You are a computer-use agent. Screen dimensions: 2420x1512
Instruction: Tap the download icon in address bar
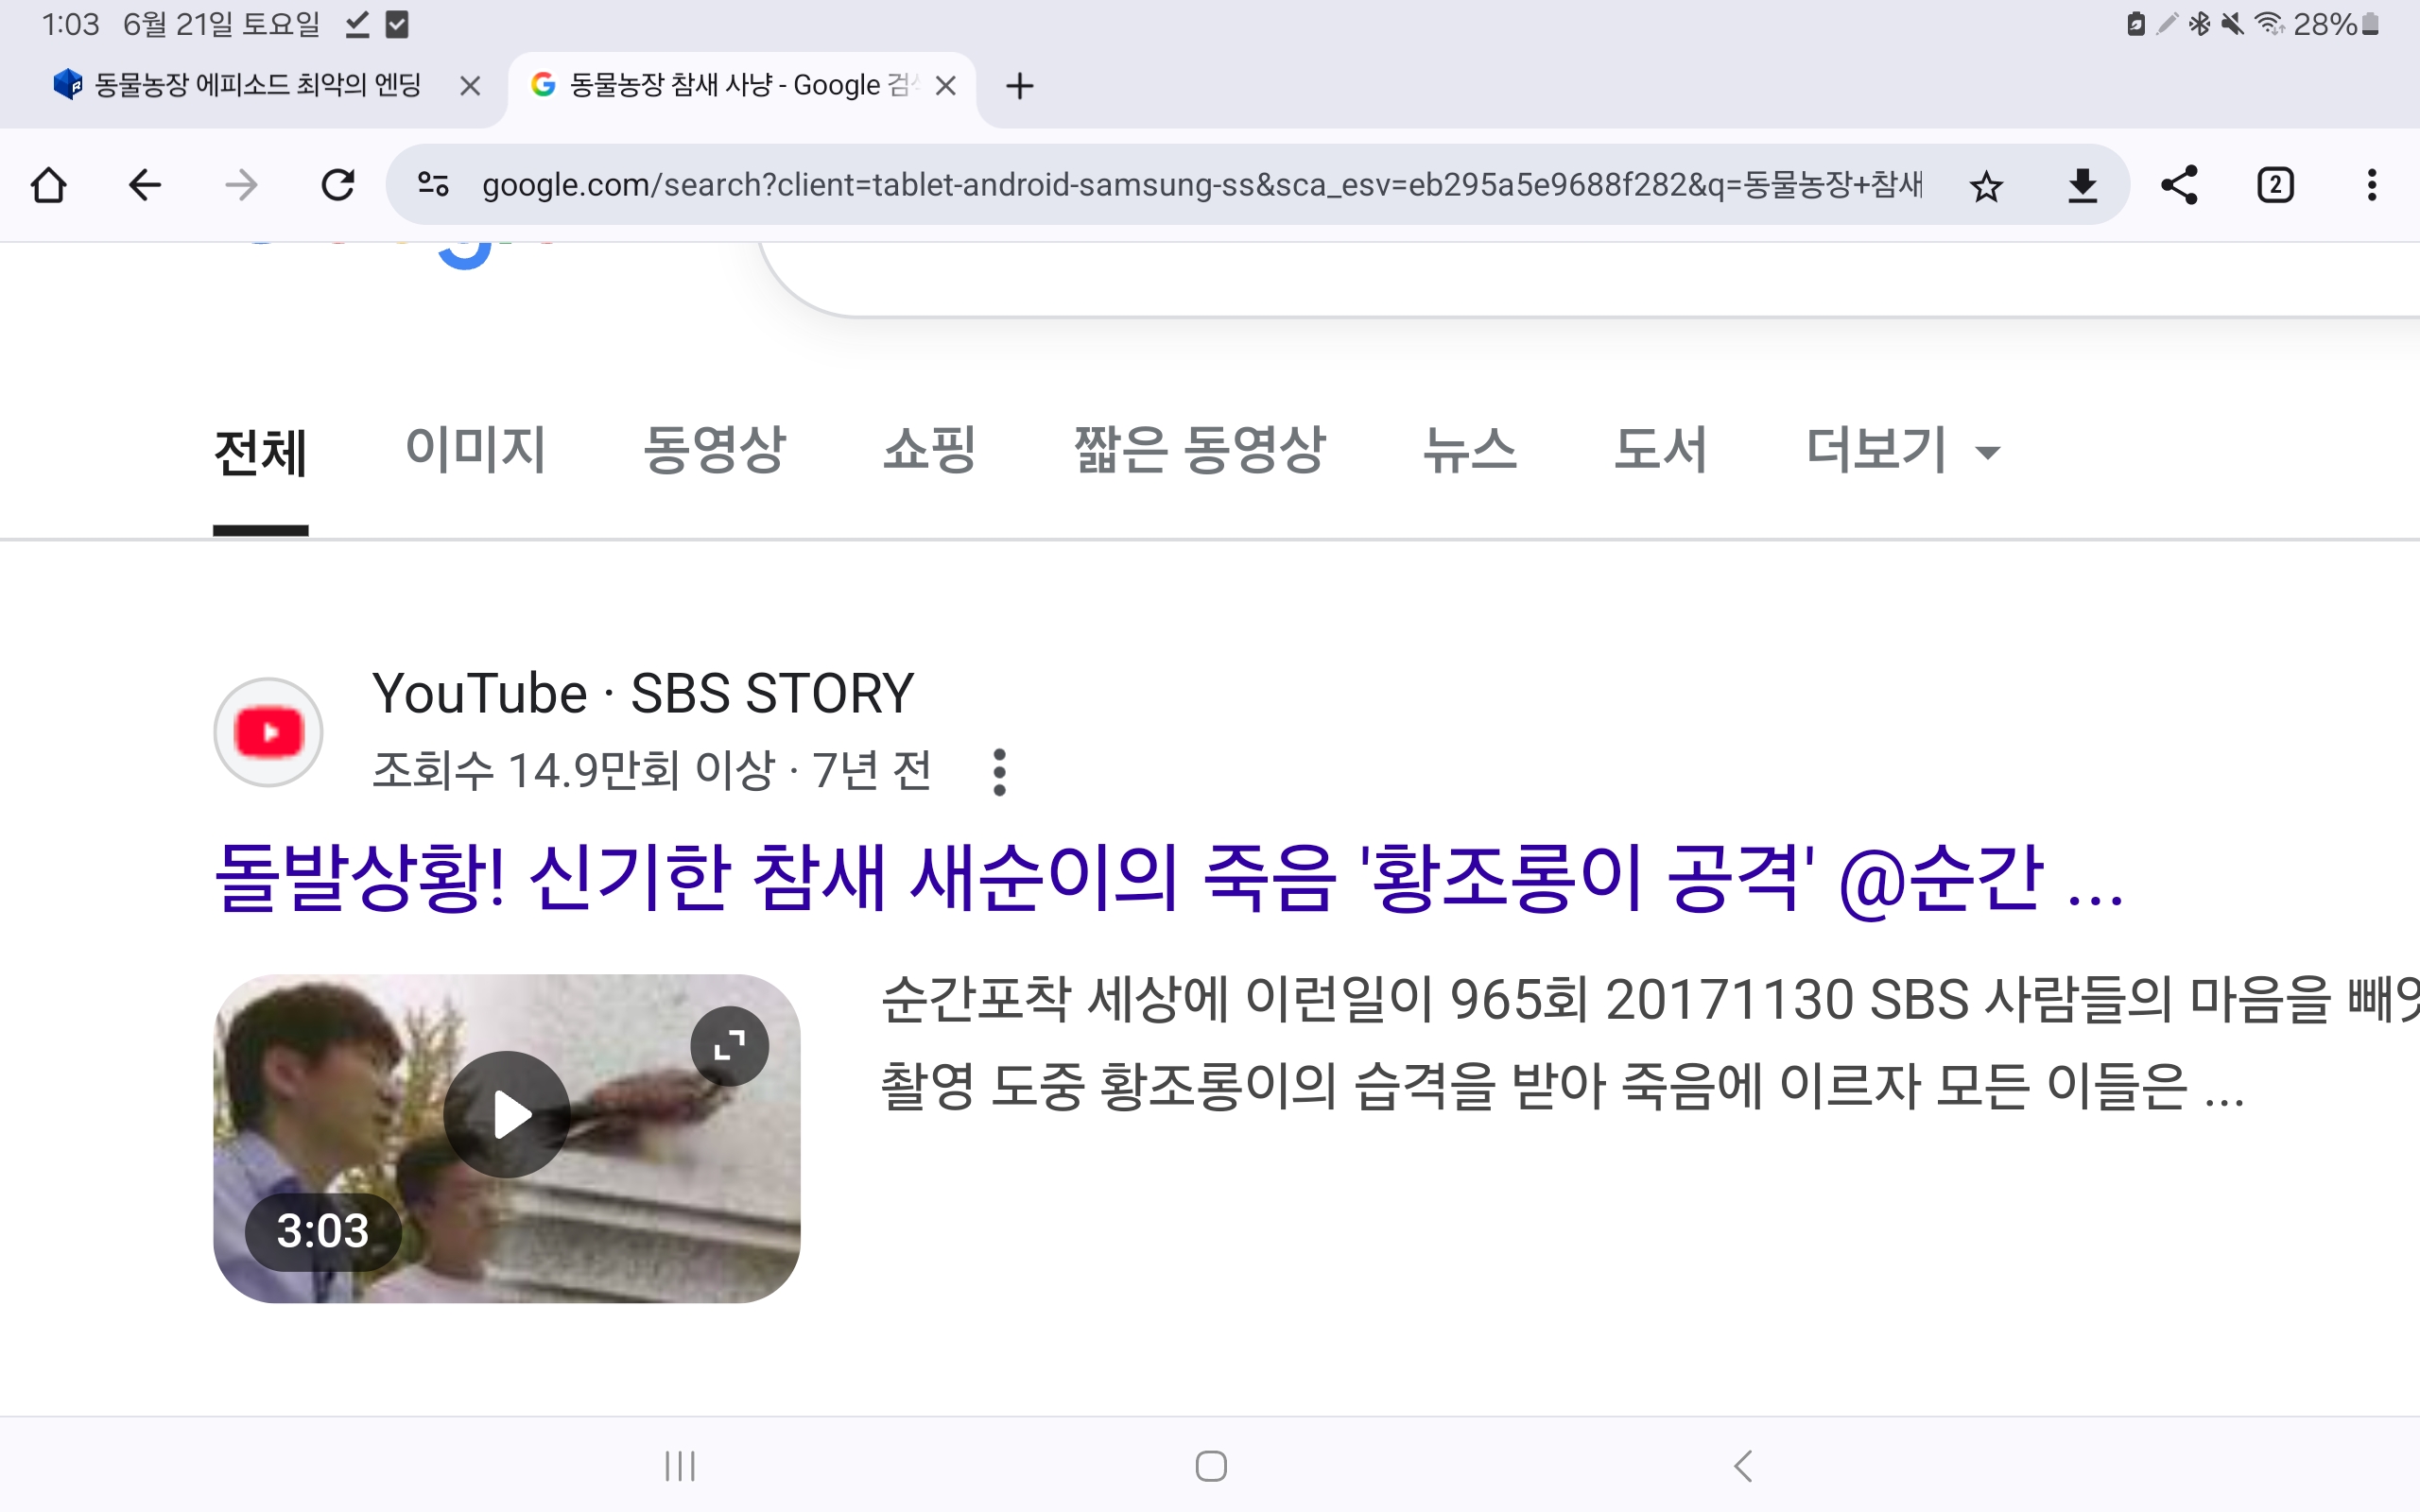point(2082,185)
